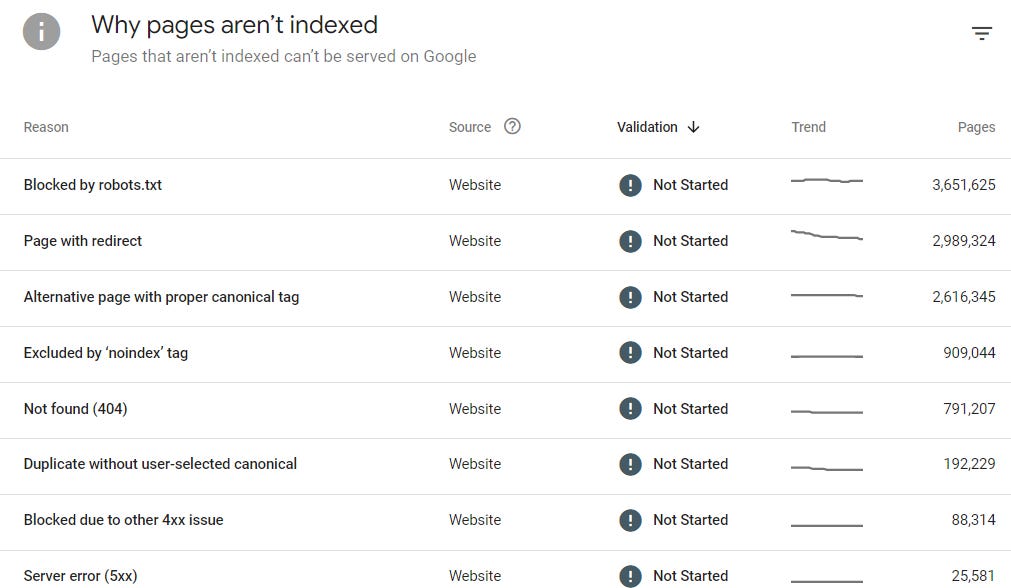Click Not Started status for Not found (404)

point(691,409)
